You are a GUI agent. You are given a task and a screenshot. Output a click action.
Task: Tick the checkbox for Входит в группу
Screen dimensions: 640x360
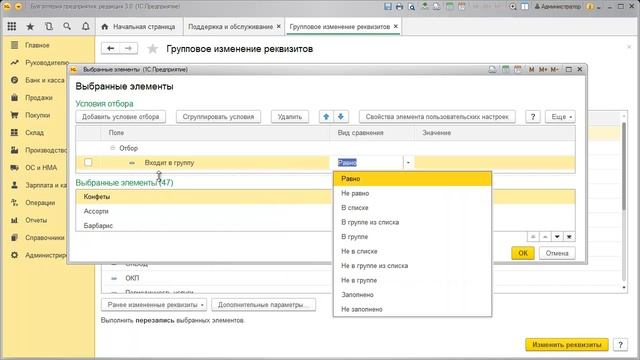(88, 162)
